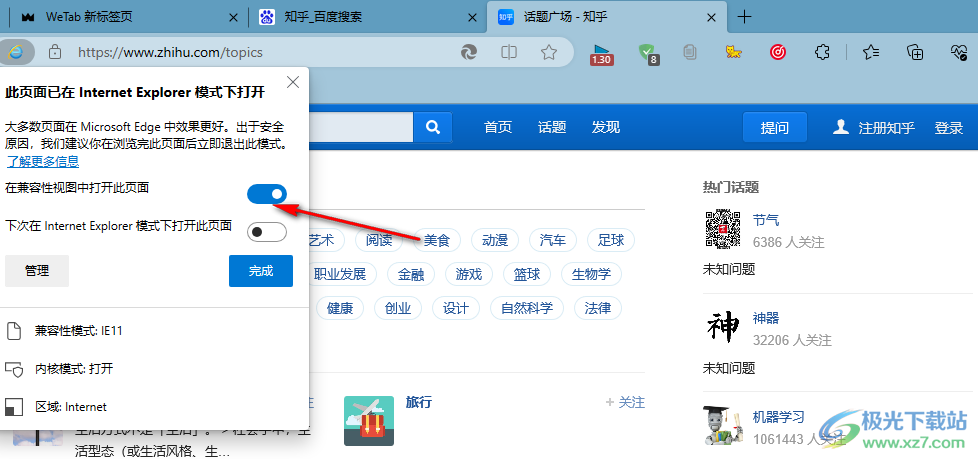Select the 话题广场 - 知乎 tab
Screen dimensions: 978x459
[605, 17]
